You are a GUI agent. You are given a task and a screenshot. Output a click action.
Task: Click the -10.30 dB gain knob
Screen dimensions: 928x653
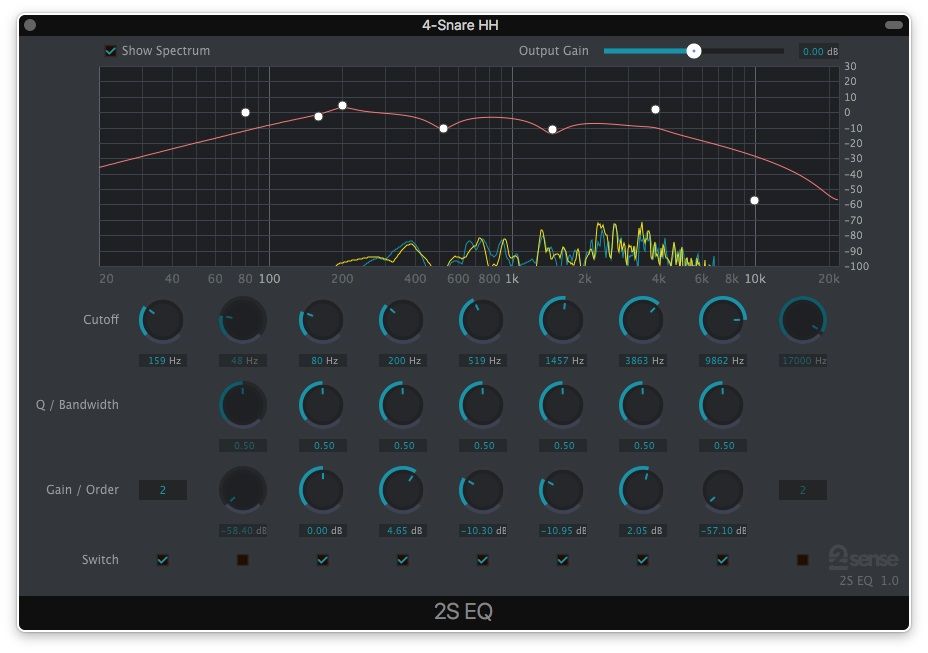point(481,490)
